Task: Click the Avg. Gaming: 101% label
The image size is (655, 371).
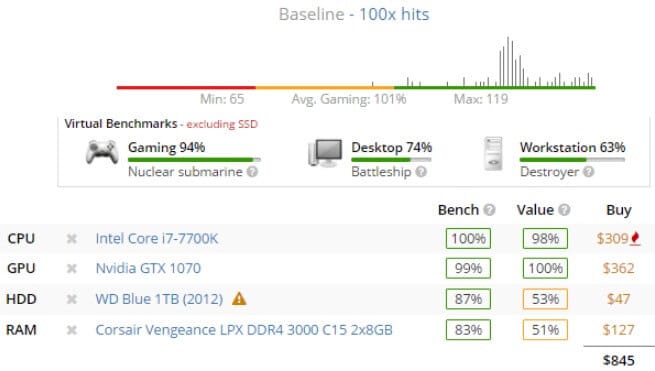Action: coord(349,99)
